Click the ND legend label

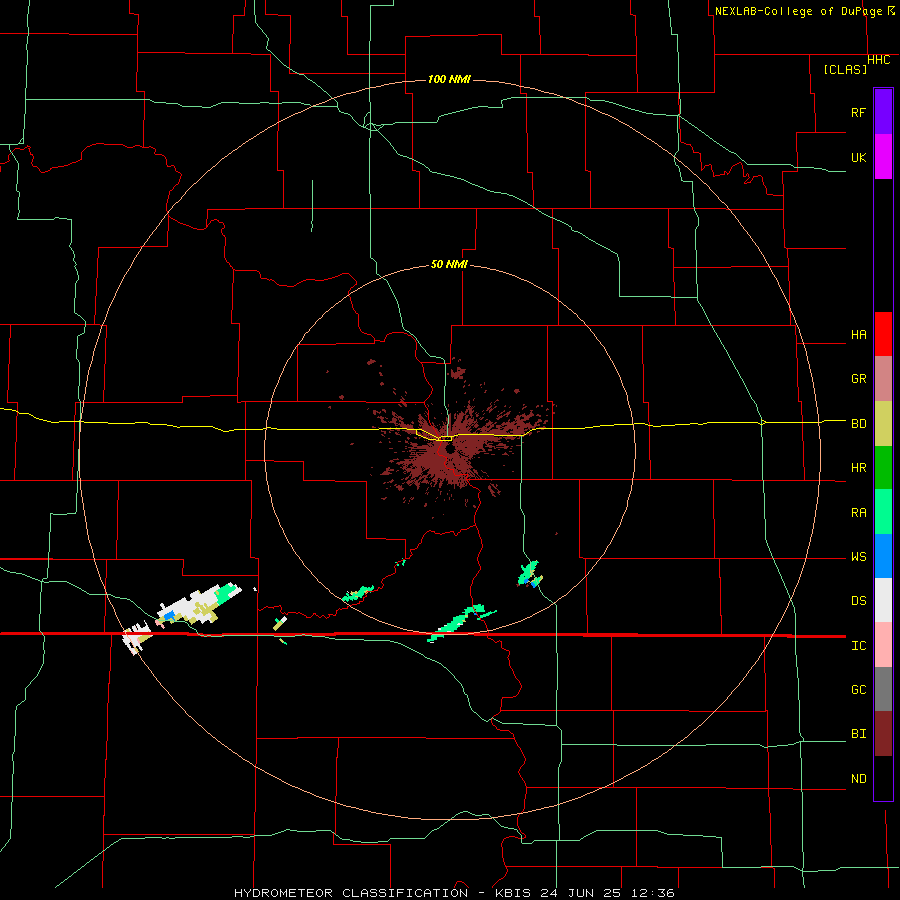point(858,779)
